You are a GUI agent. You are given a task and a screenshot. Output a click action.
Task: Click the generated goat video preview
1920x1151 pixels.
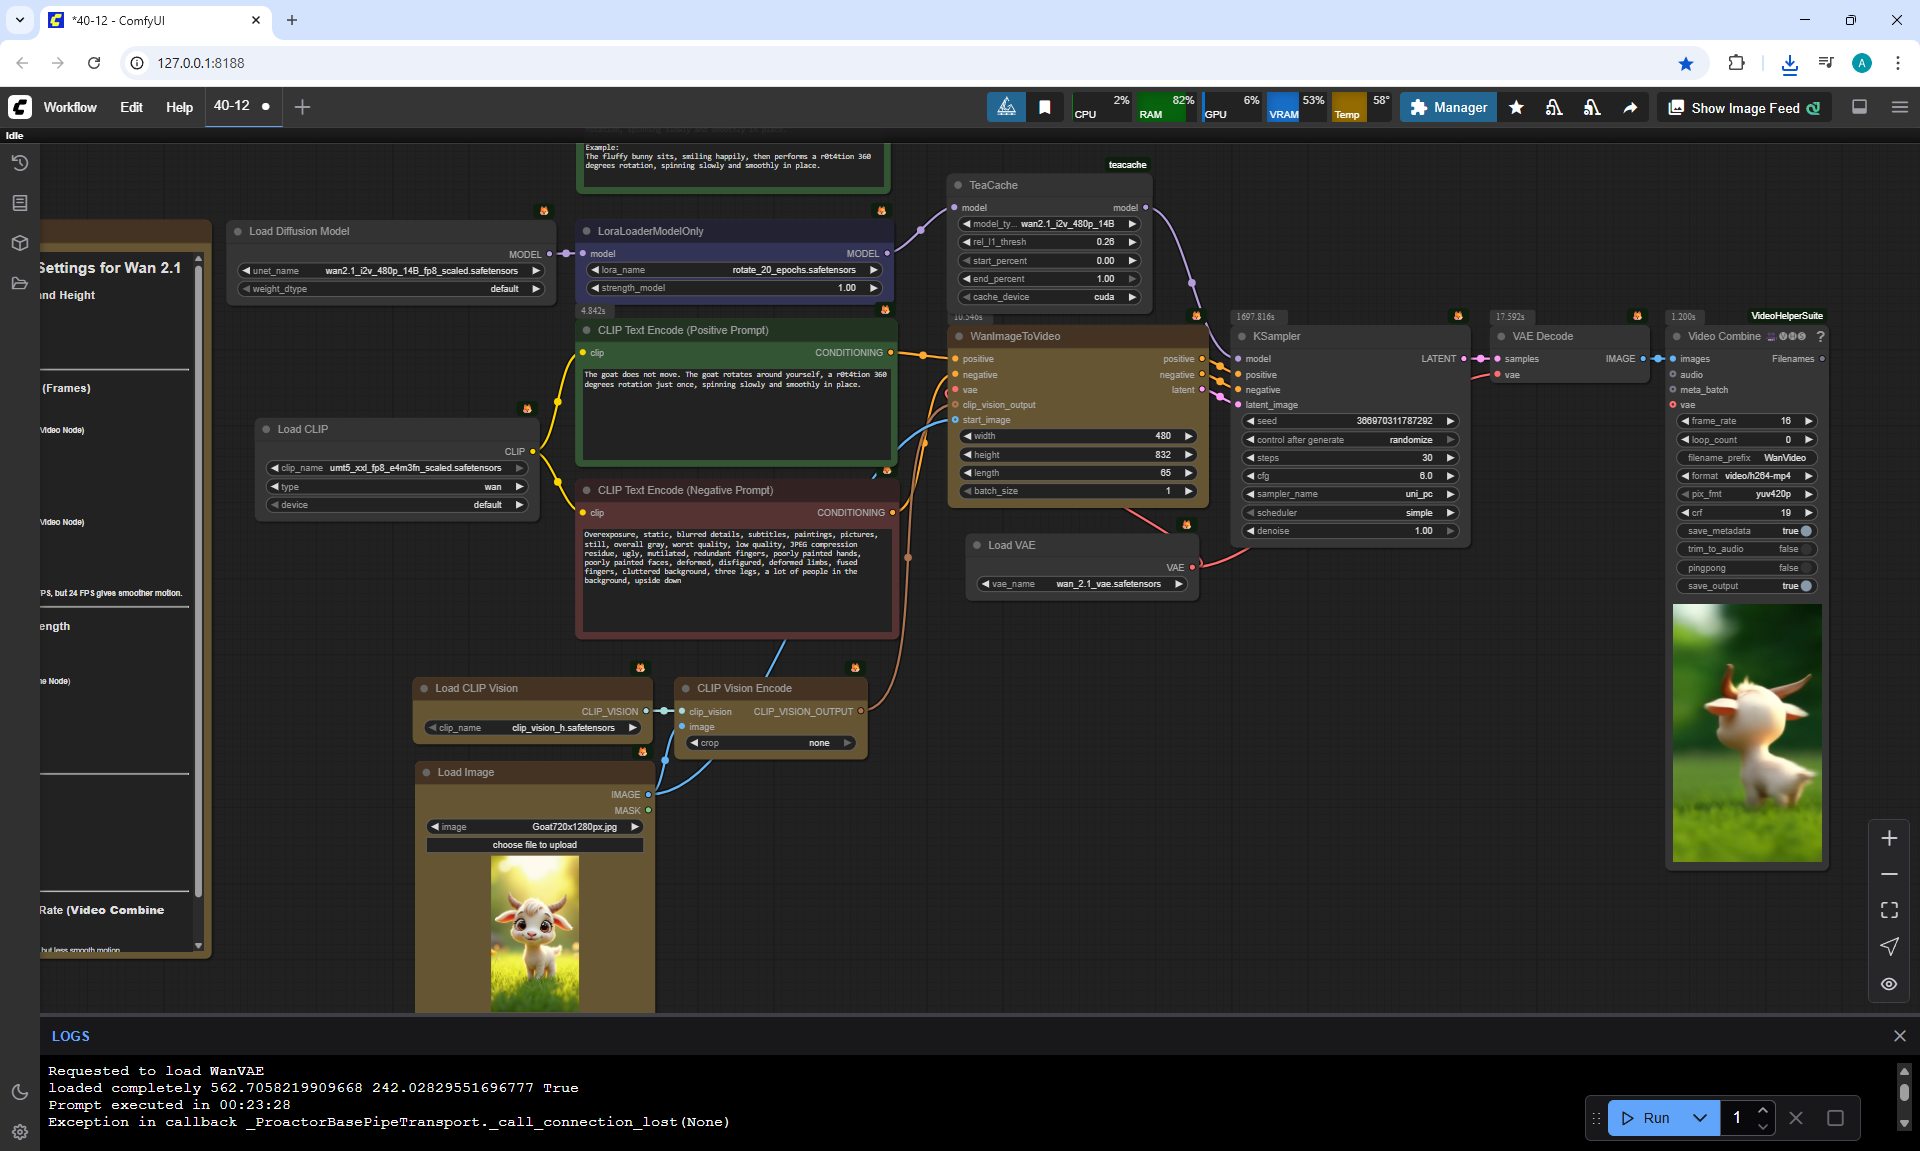(1746, 732)
